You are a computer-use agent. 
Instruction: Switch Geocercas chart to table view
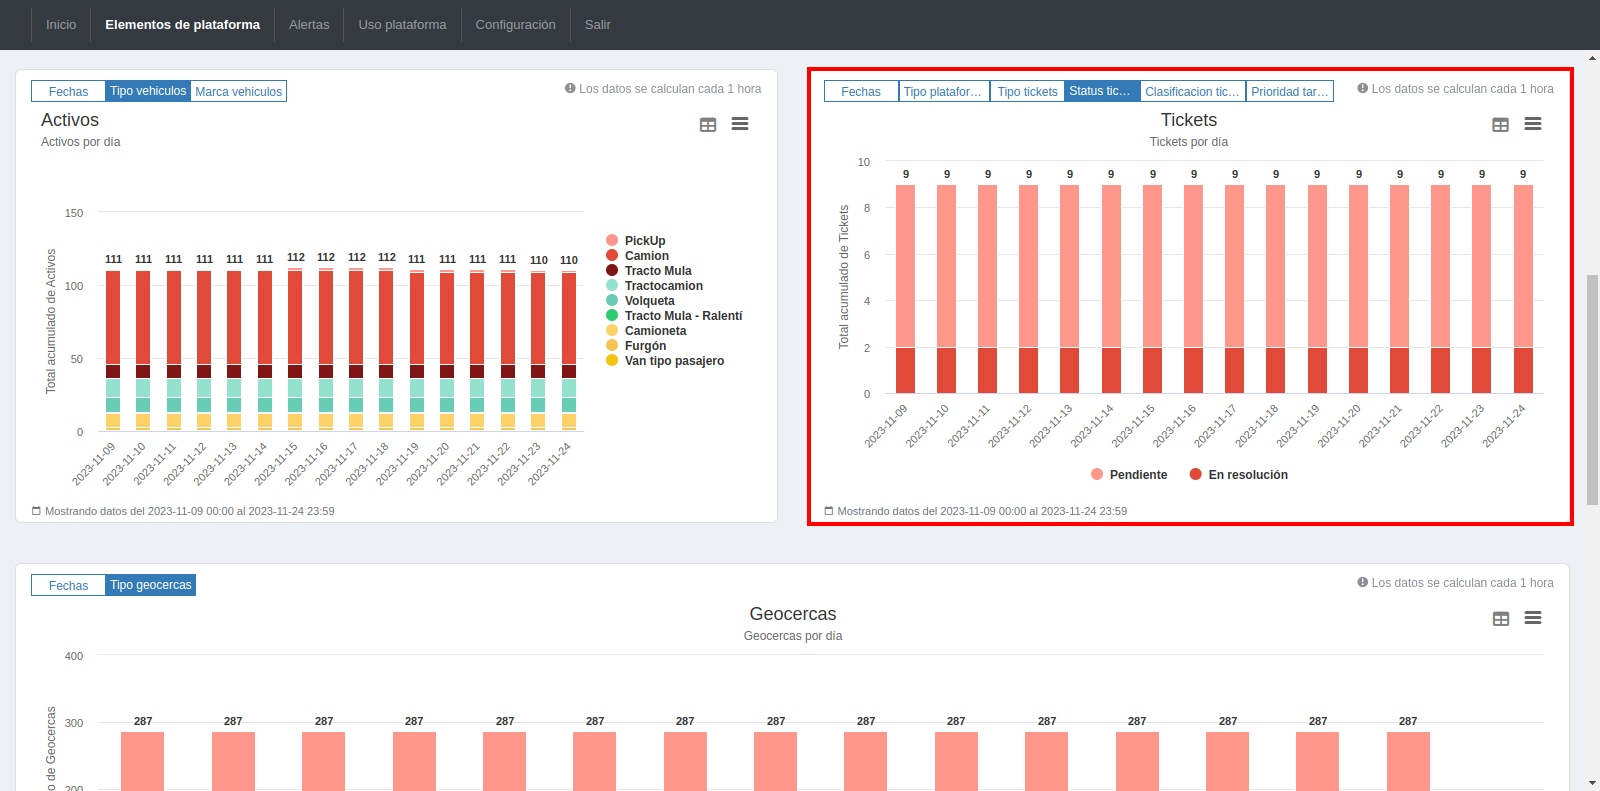click(1500, 619)
